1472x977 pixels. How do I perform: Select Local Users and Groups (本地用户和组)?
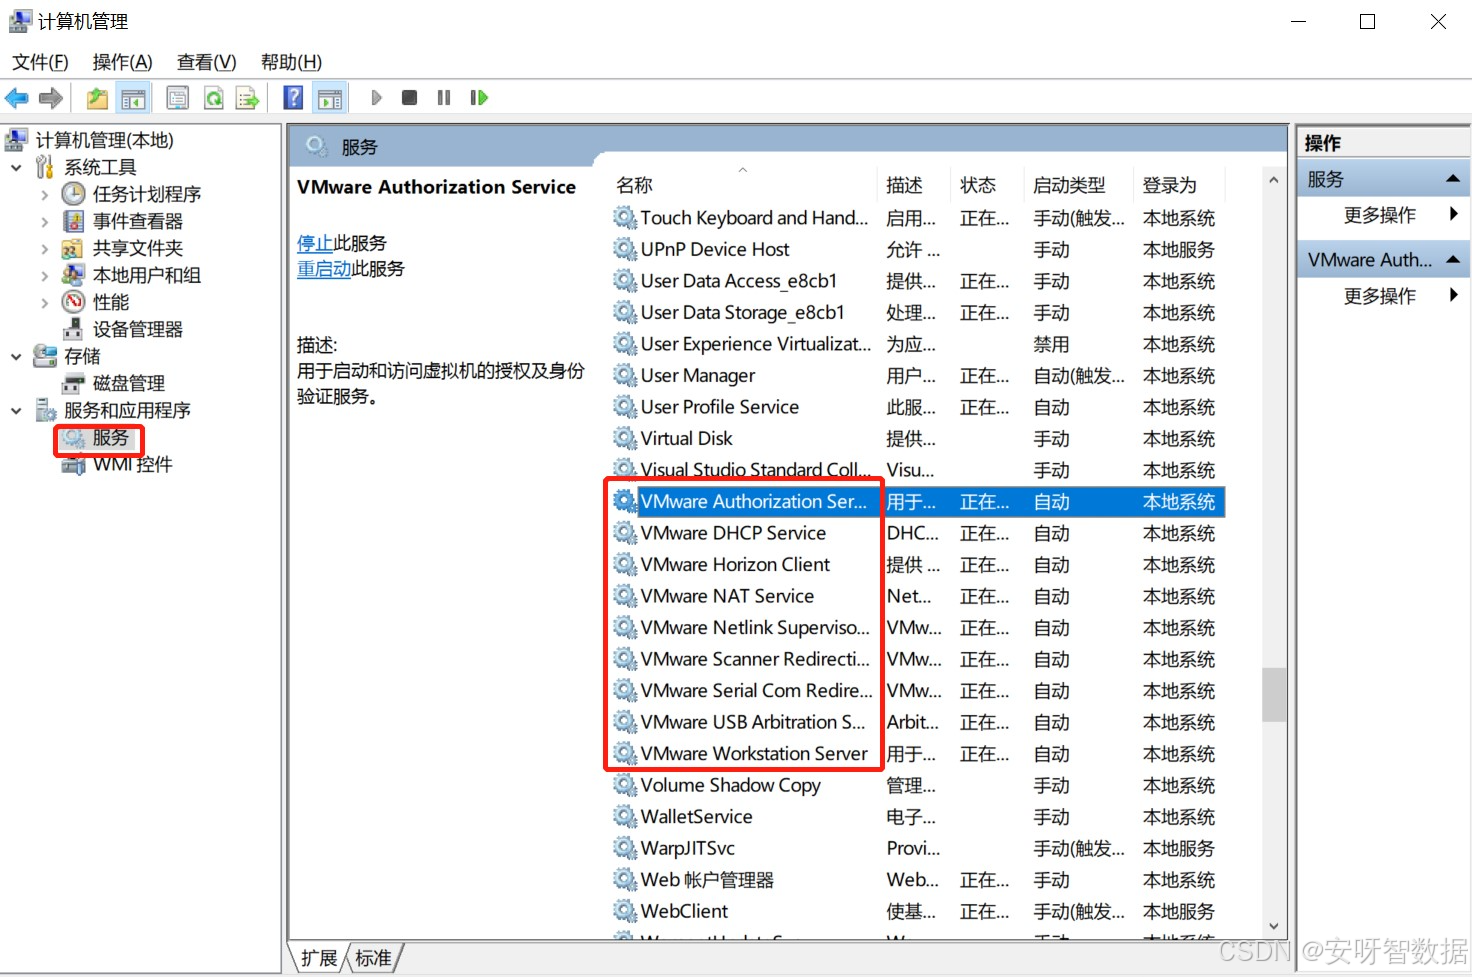[x=147, y=275]
